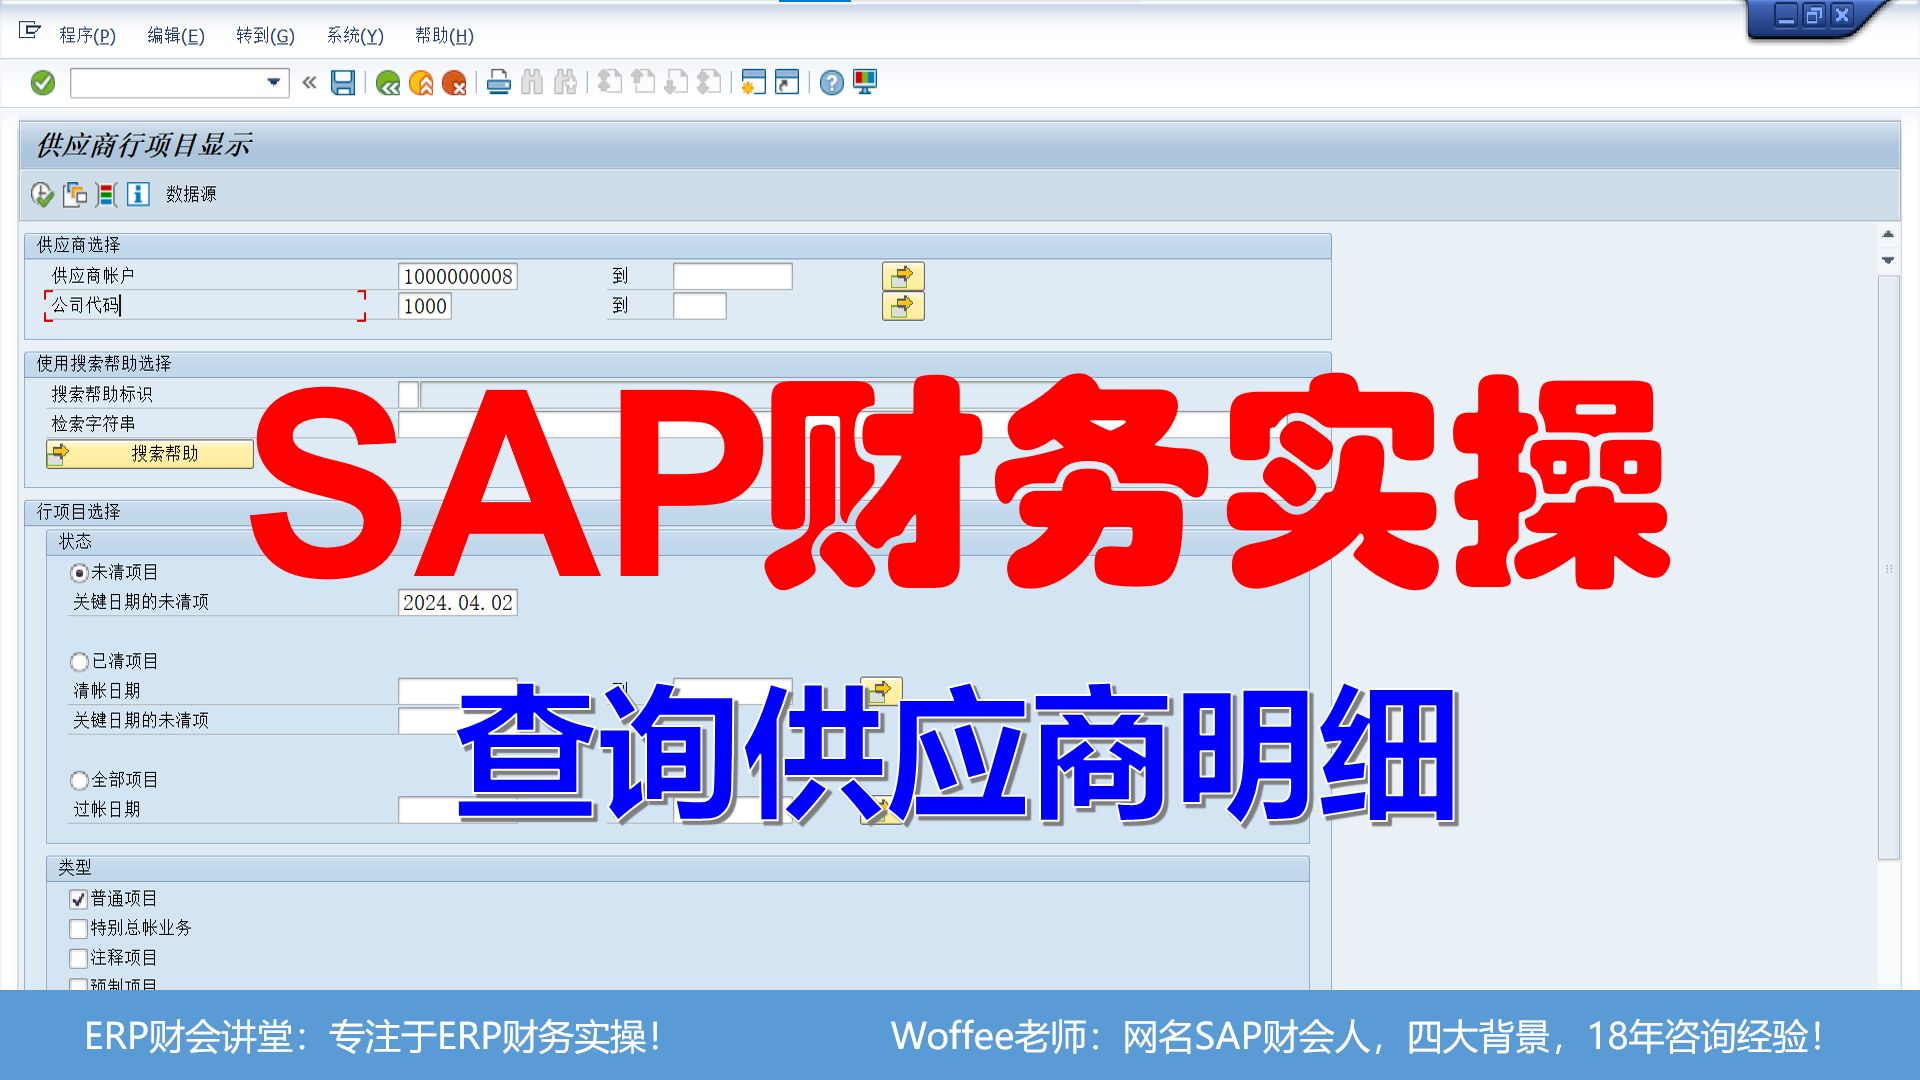Image resolution: width=1920 pixels, height=1080 pixels.
Task: Click the command entry text field
Action: (167, 83)
